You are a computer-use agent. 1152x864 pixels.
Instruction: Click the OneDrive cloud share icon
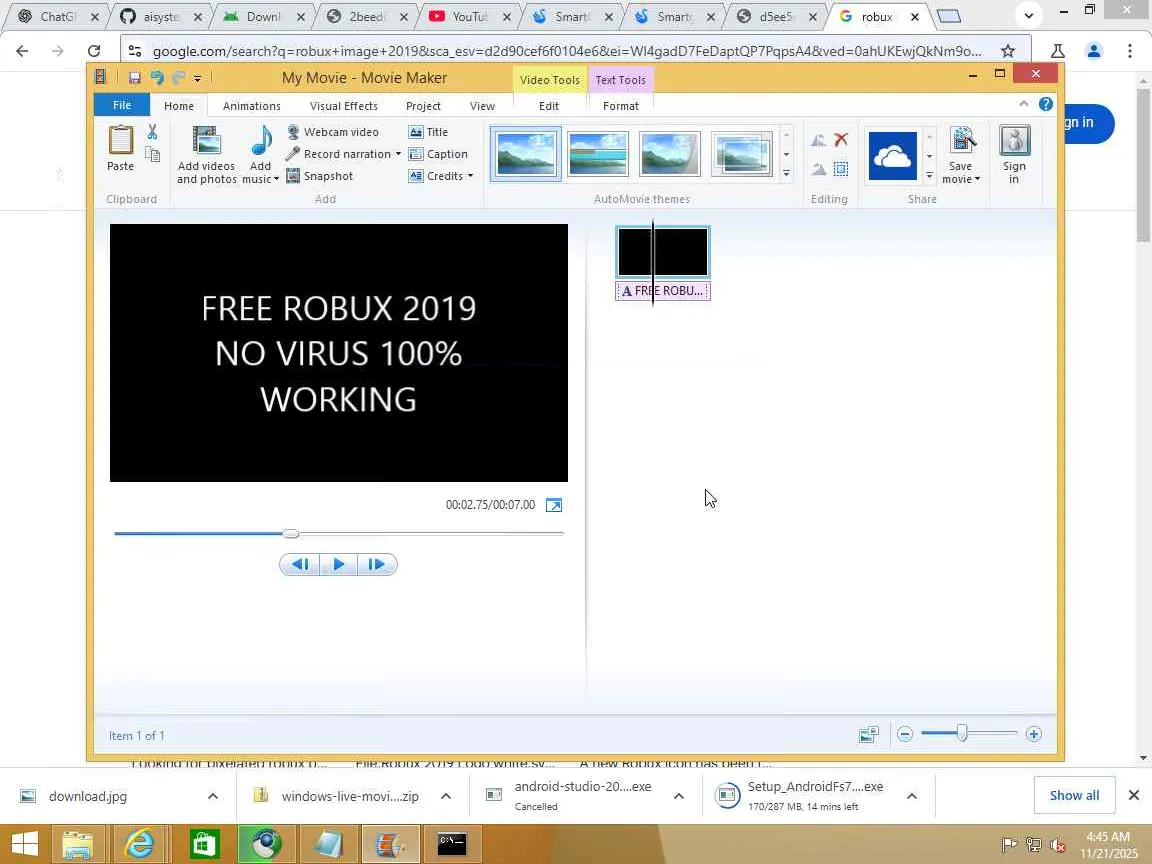click(893, 156)
